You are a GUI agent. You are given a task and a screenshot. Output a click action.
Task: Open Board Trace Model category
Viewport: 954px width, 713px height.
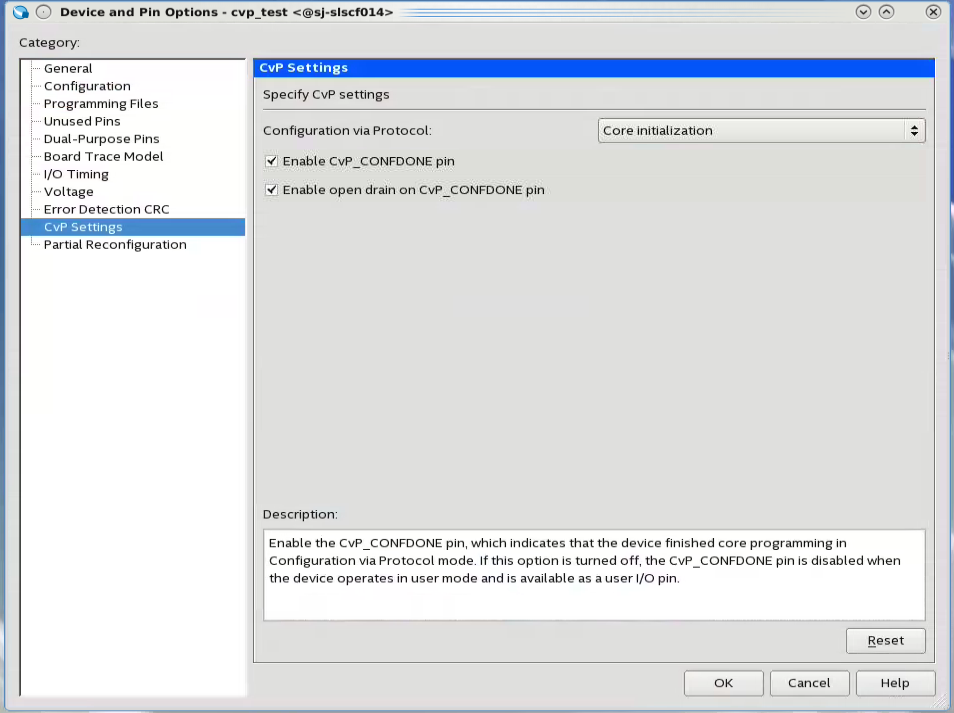coord(103,157)
